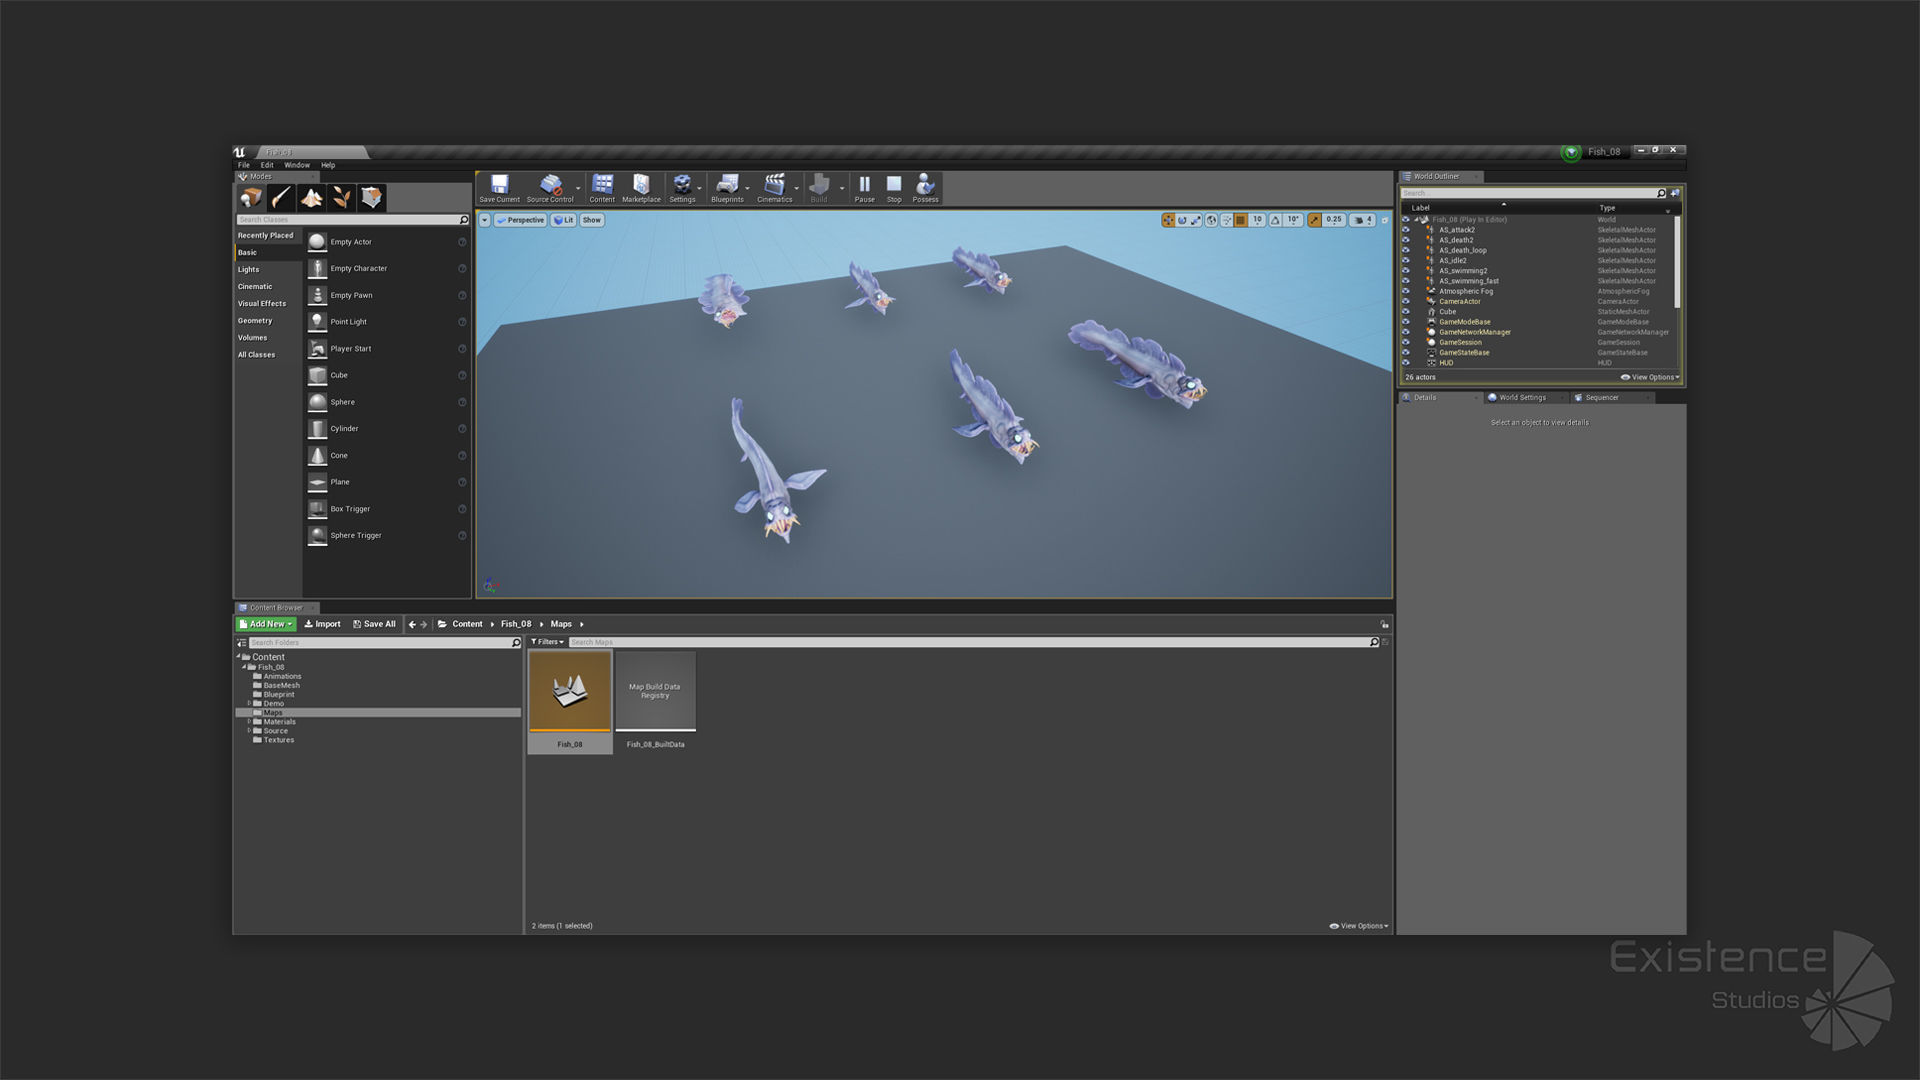
Task: Click the Possess toolbar icon
Action: (925, 186)
